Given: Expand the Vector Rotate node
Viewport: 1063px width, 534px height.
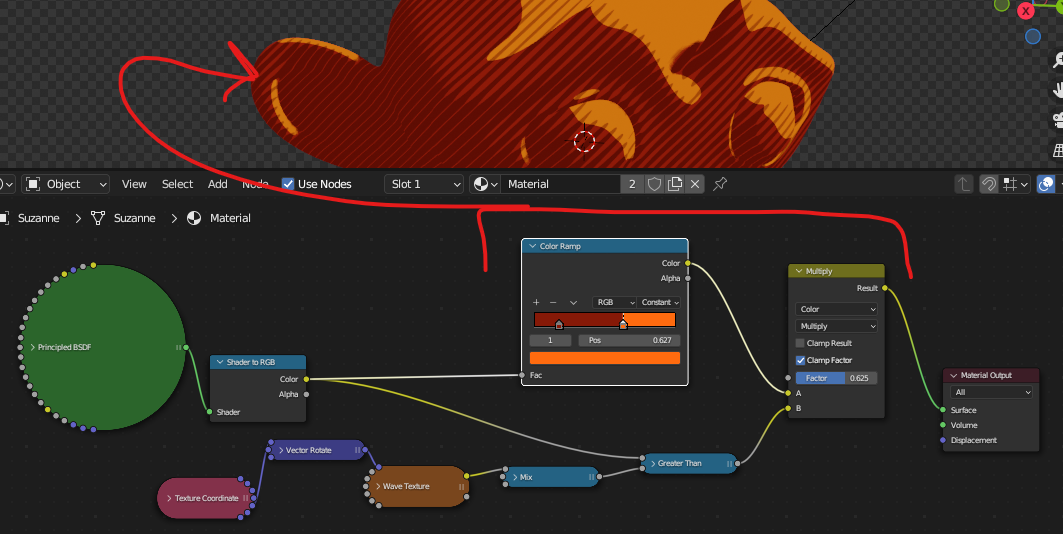Looking at the screenshot, I should coord(281,450).
